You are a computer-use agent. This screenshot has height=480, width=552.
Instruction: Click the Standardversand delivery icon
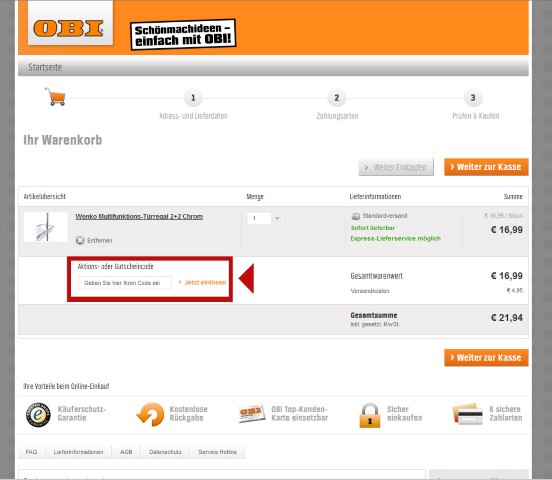pos(356,216)
